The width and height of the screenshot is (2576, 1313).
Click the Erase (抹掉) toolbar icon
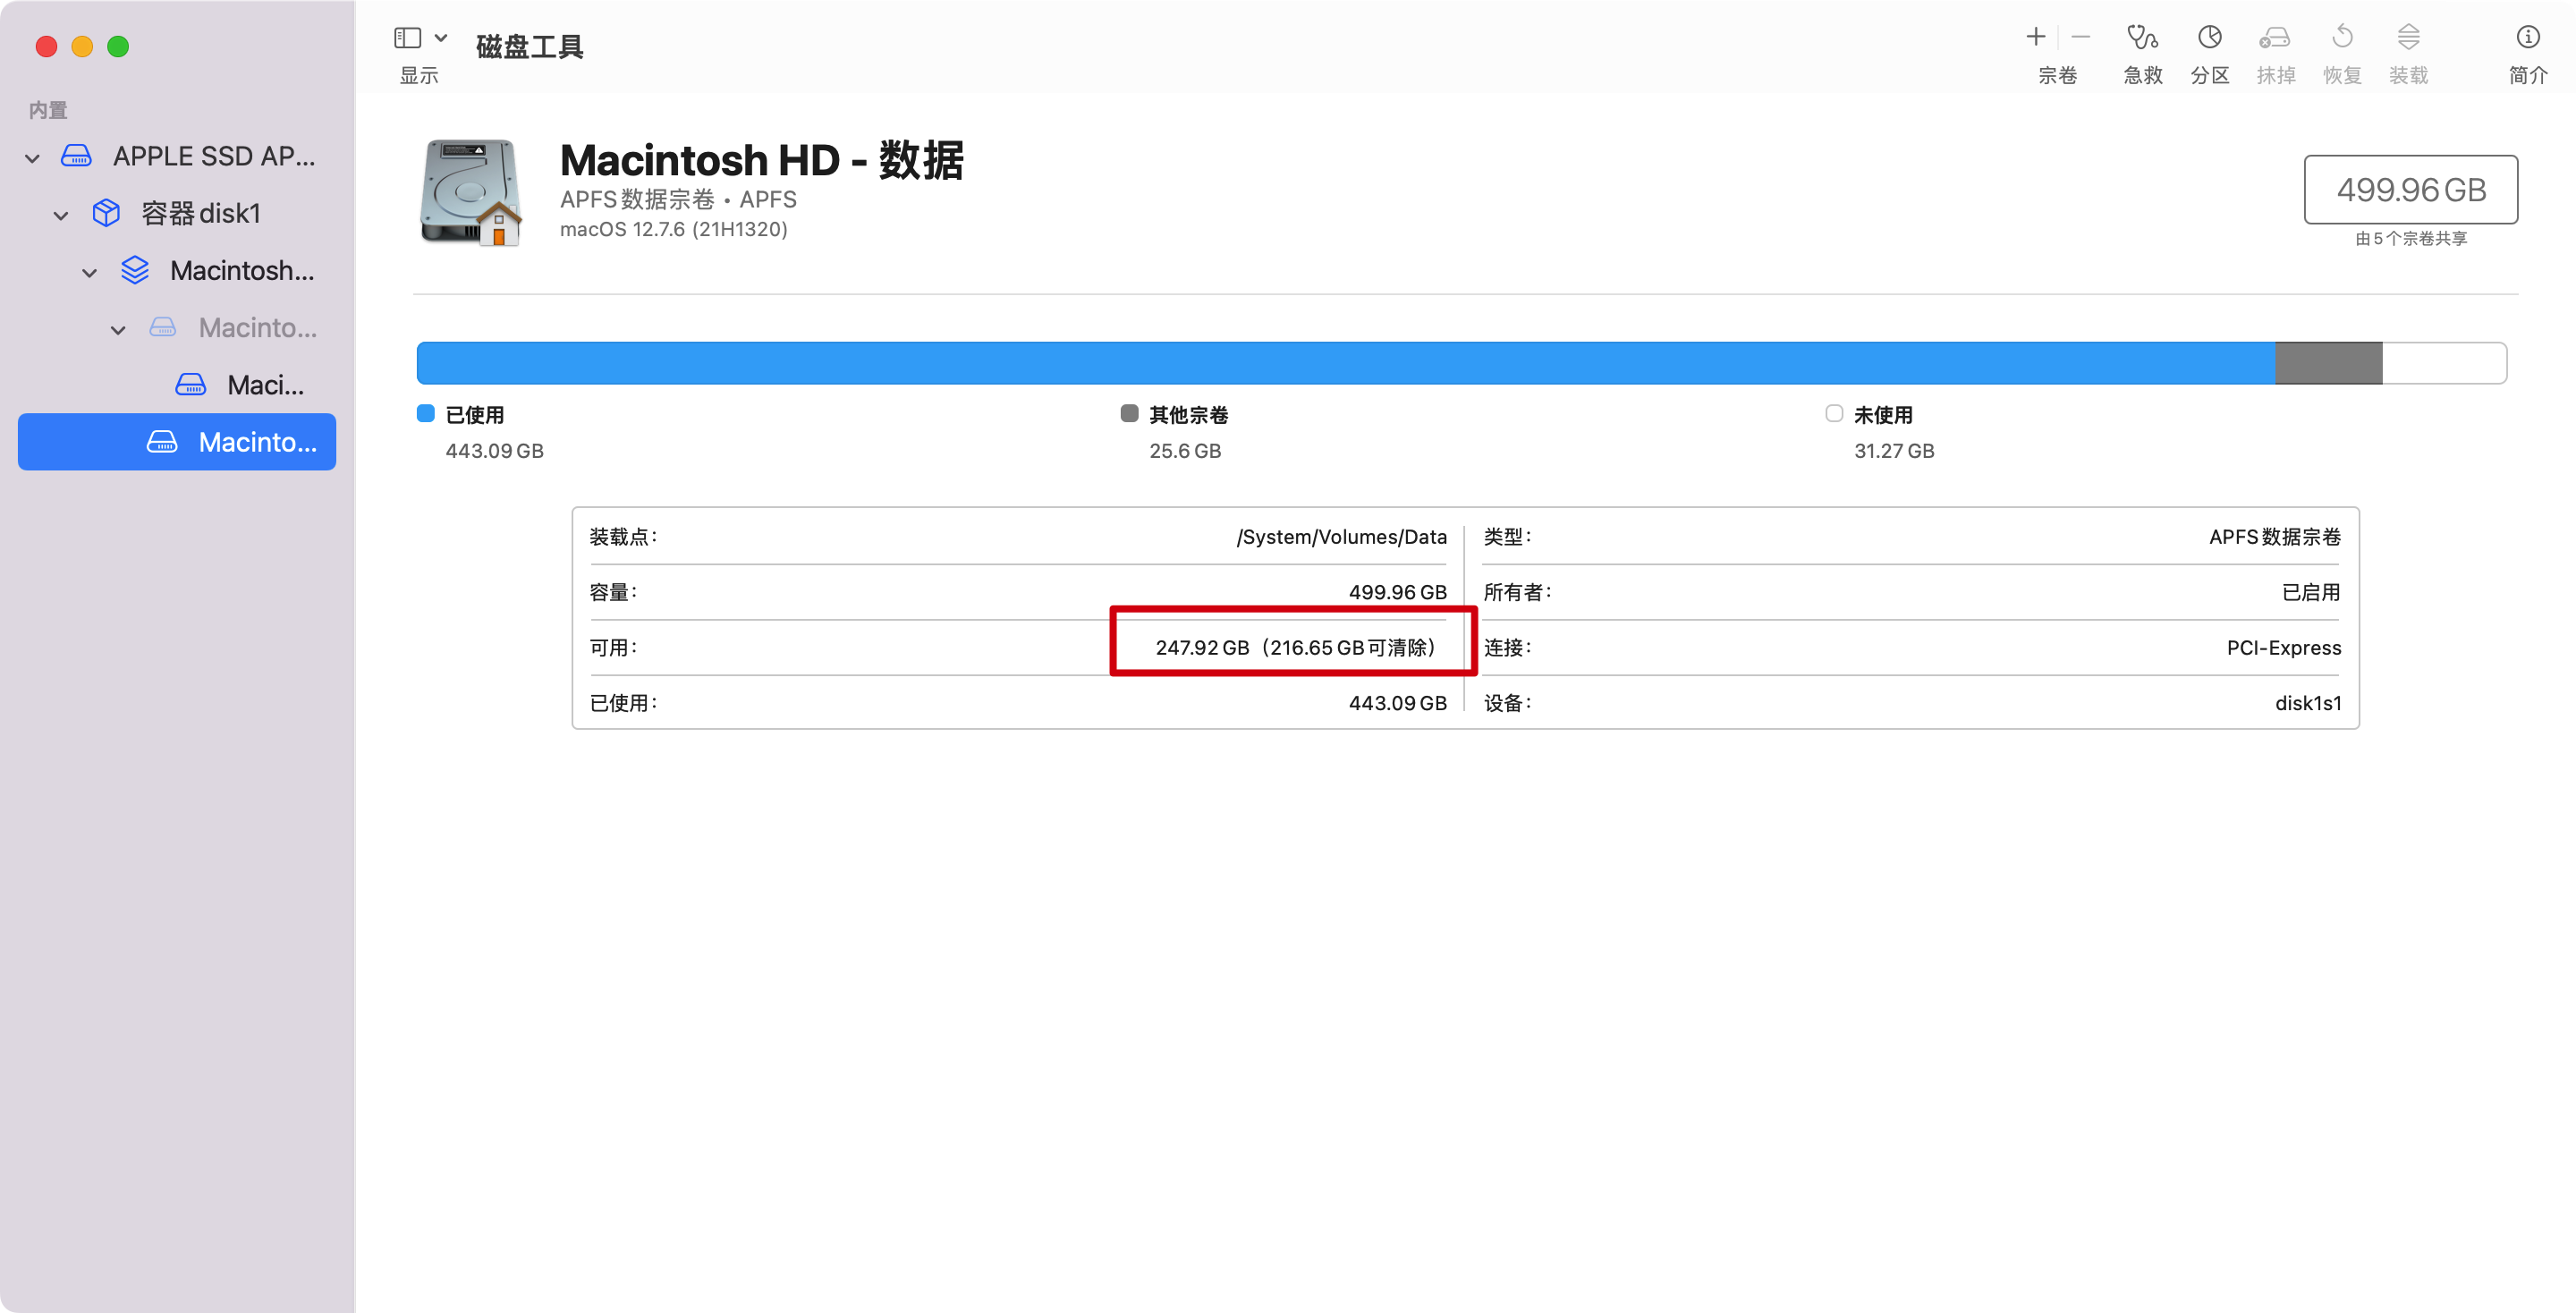2275,38
